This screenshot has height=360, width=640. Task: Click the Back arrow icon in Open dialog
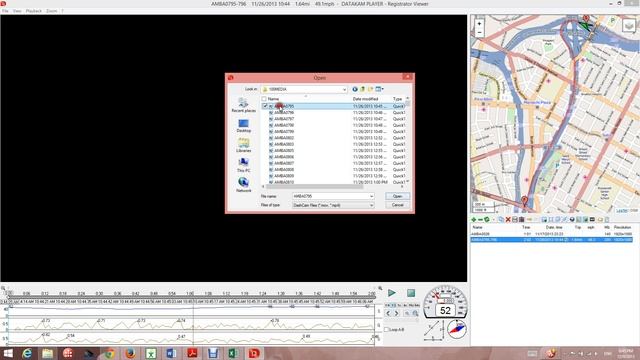[355, 89]
